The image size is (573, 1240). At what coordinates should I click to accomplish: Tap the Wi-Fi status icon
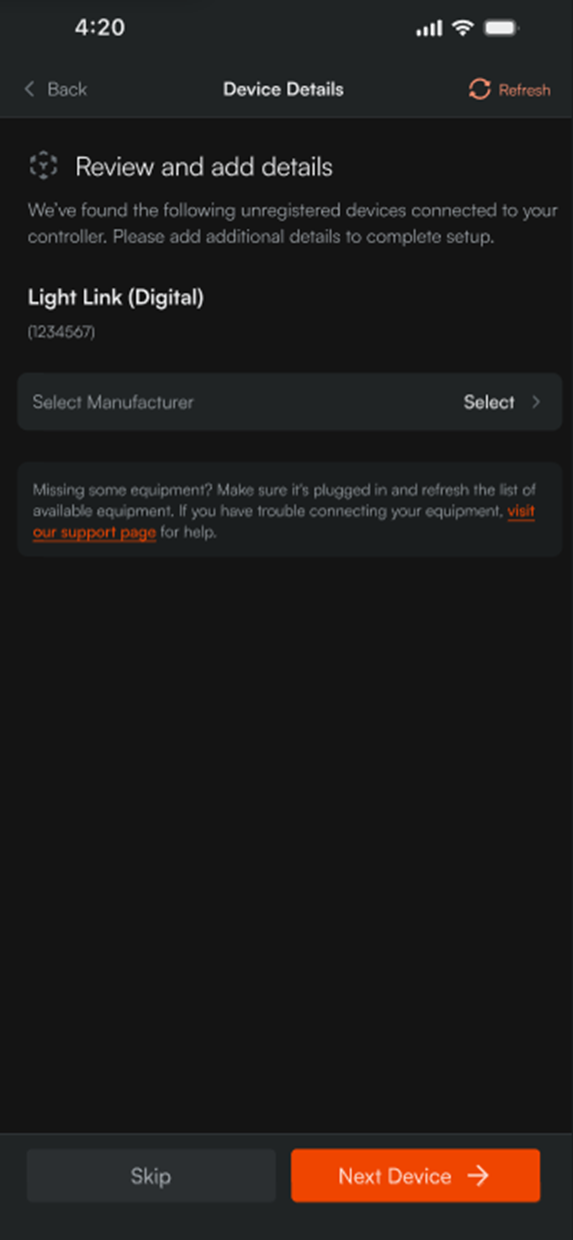462,28
